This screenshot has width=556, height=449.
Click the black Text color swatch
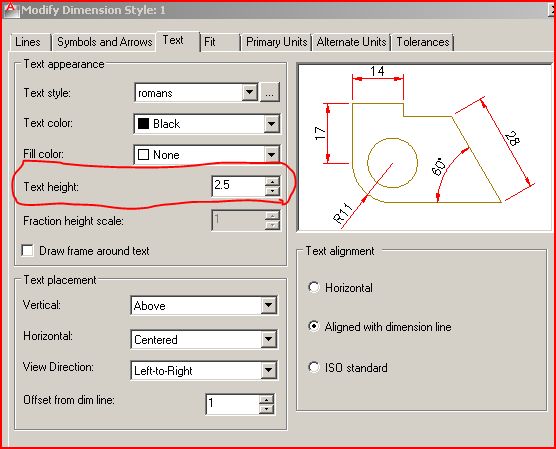click(x=143, y=124)
